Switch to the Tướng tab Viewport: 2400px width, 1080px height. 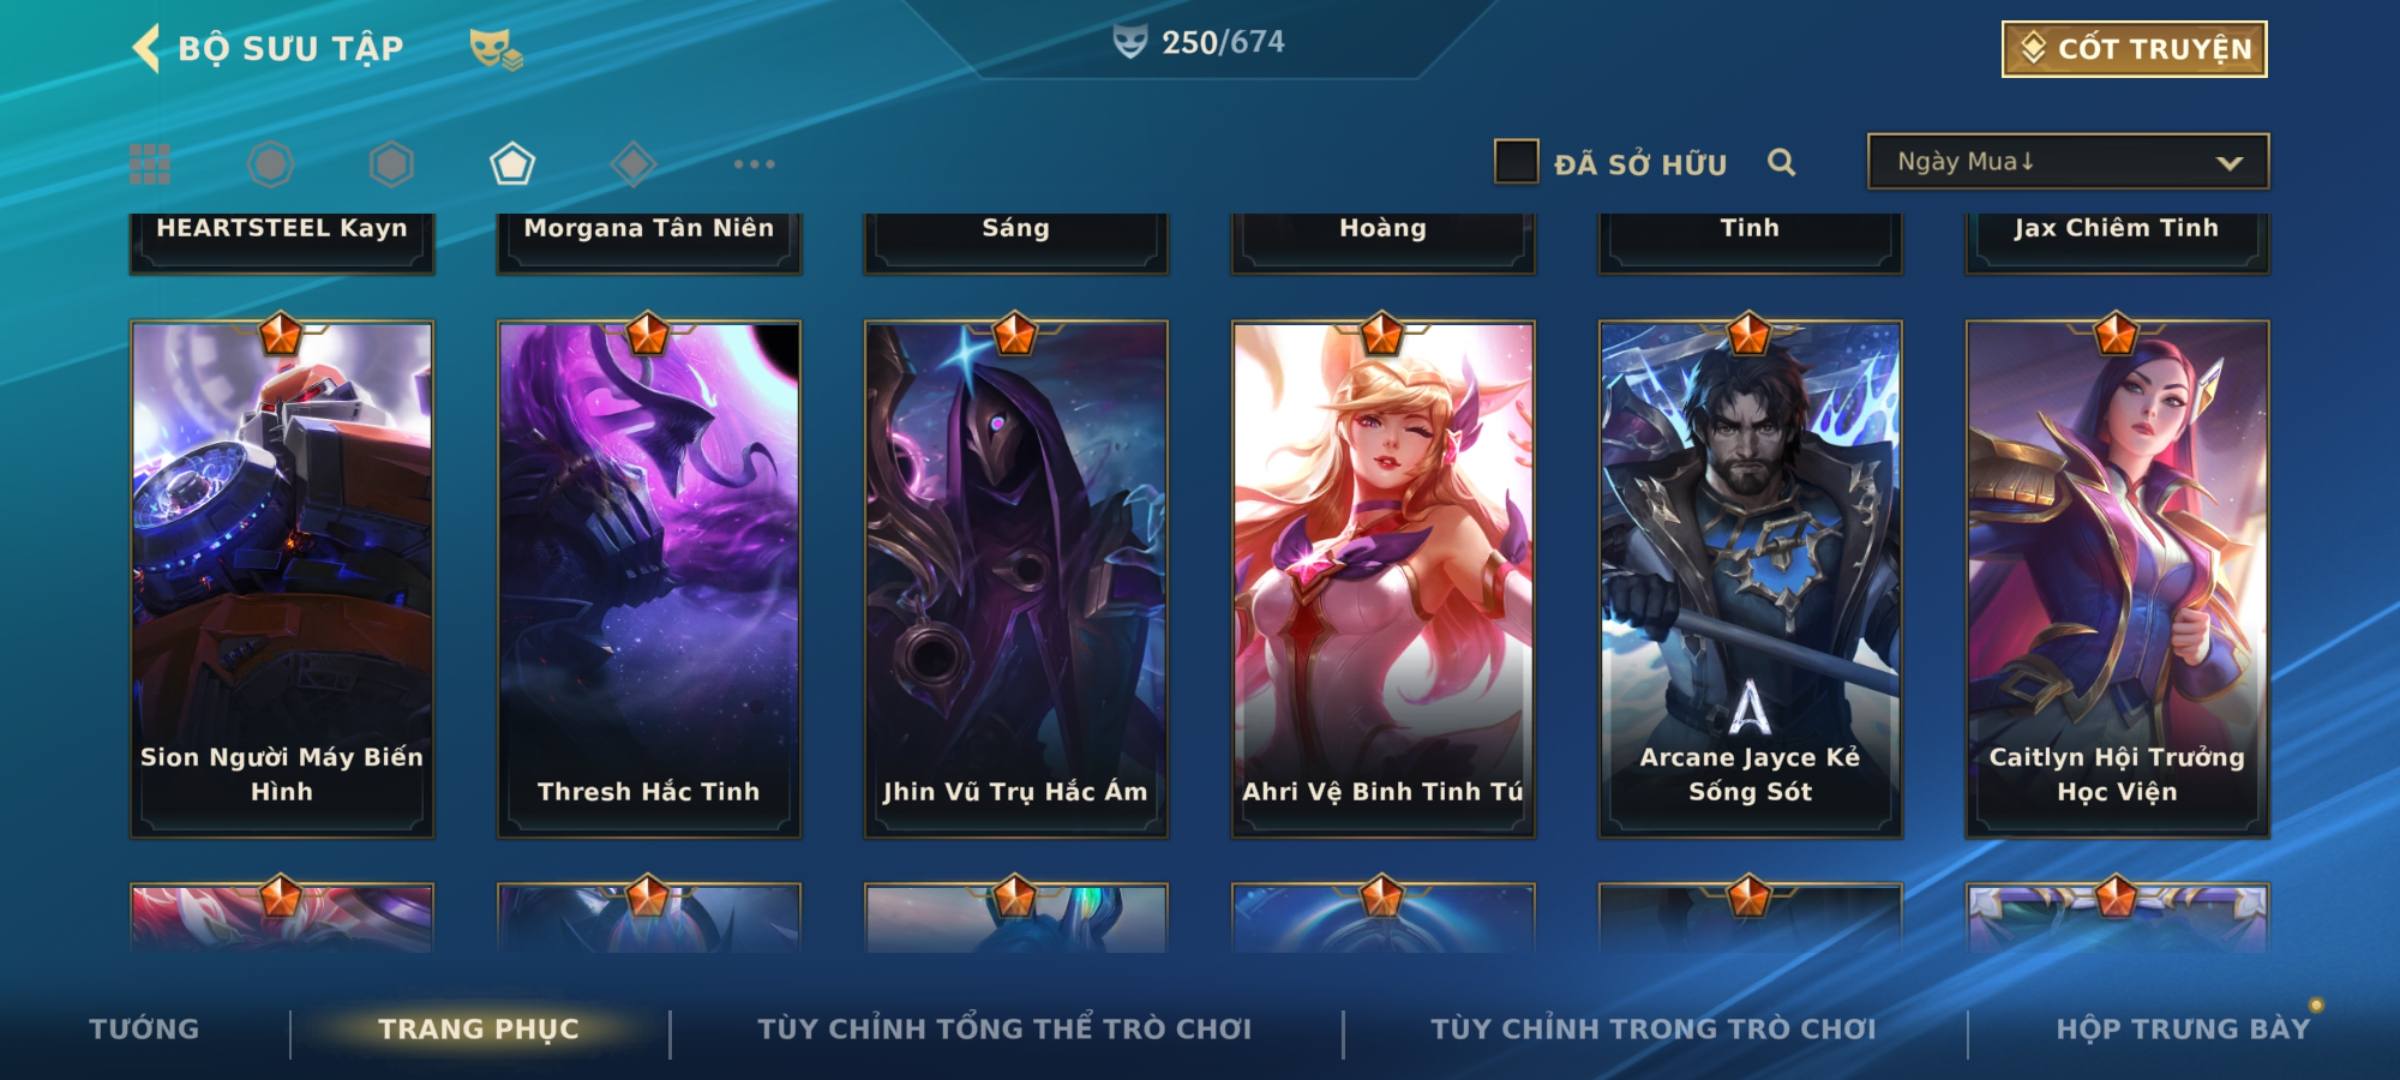[144, 1028]
